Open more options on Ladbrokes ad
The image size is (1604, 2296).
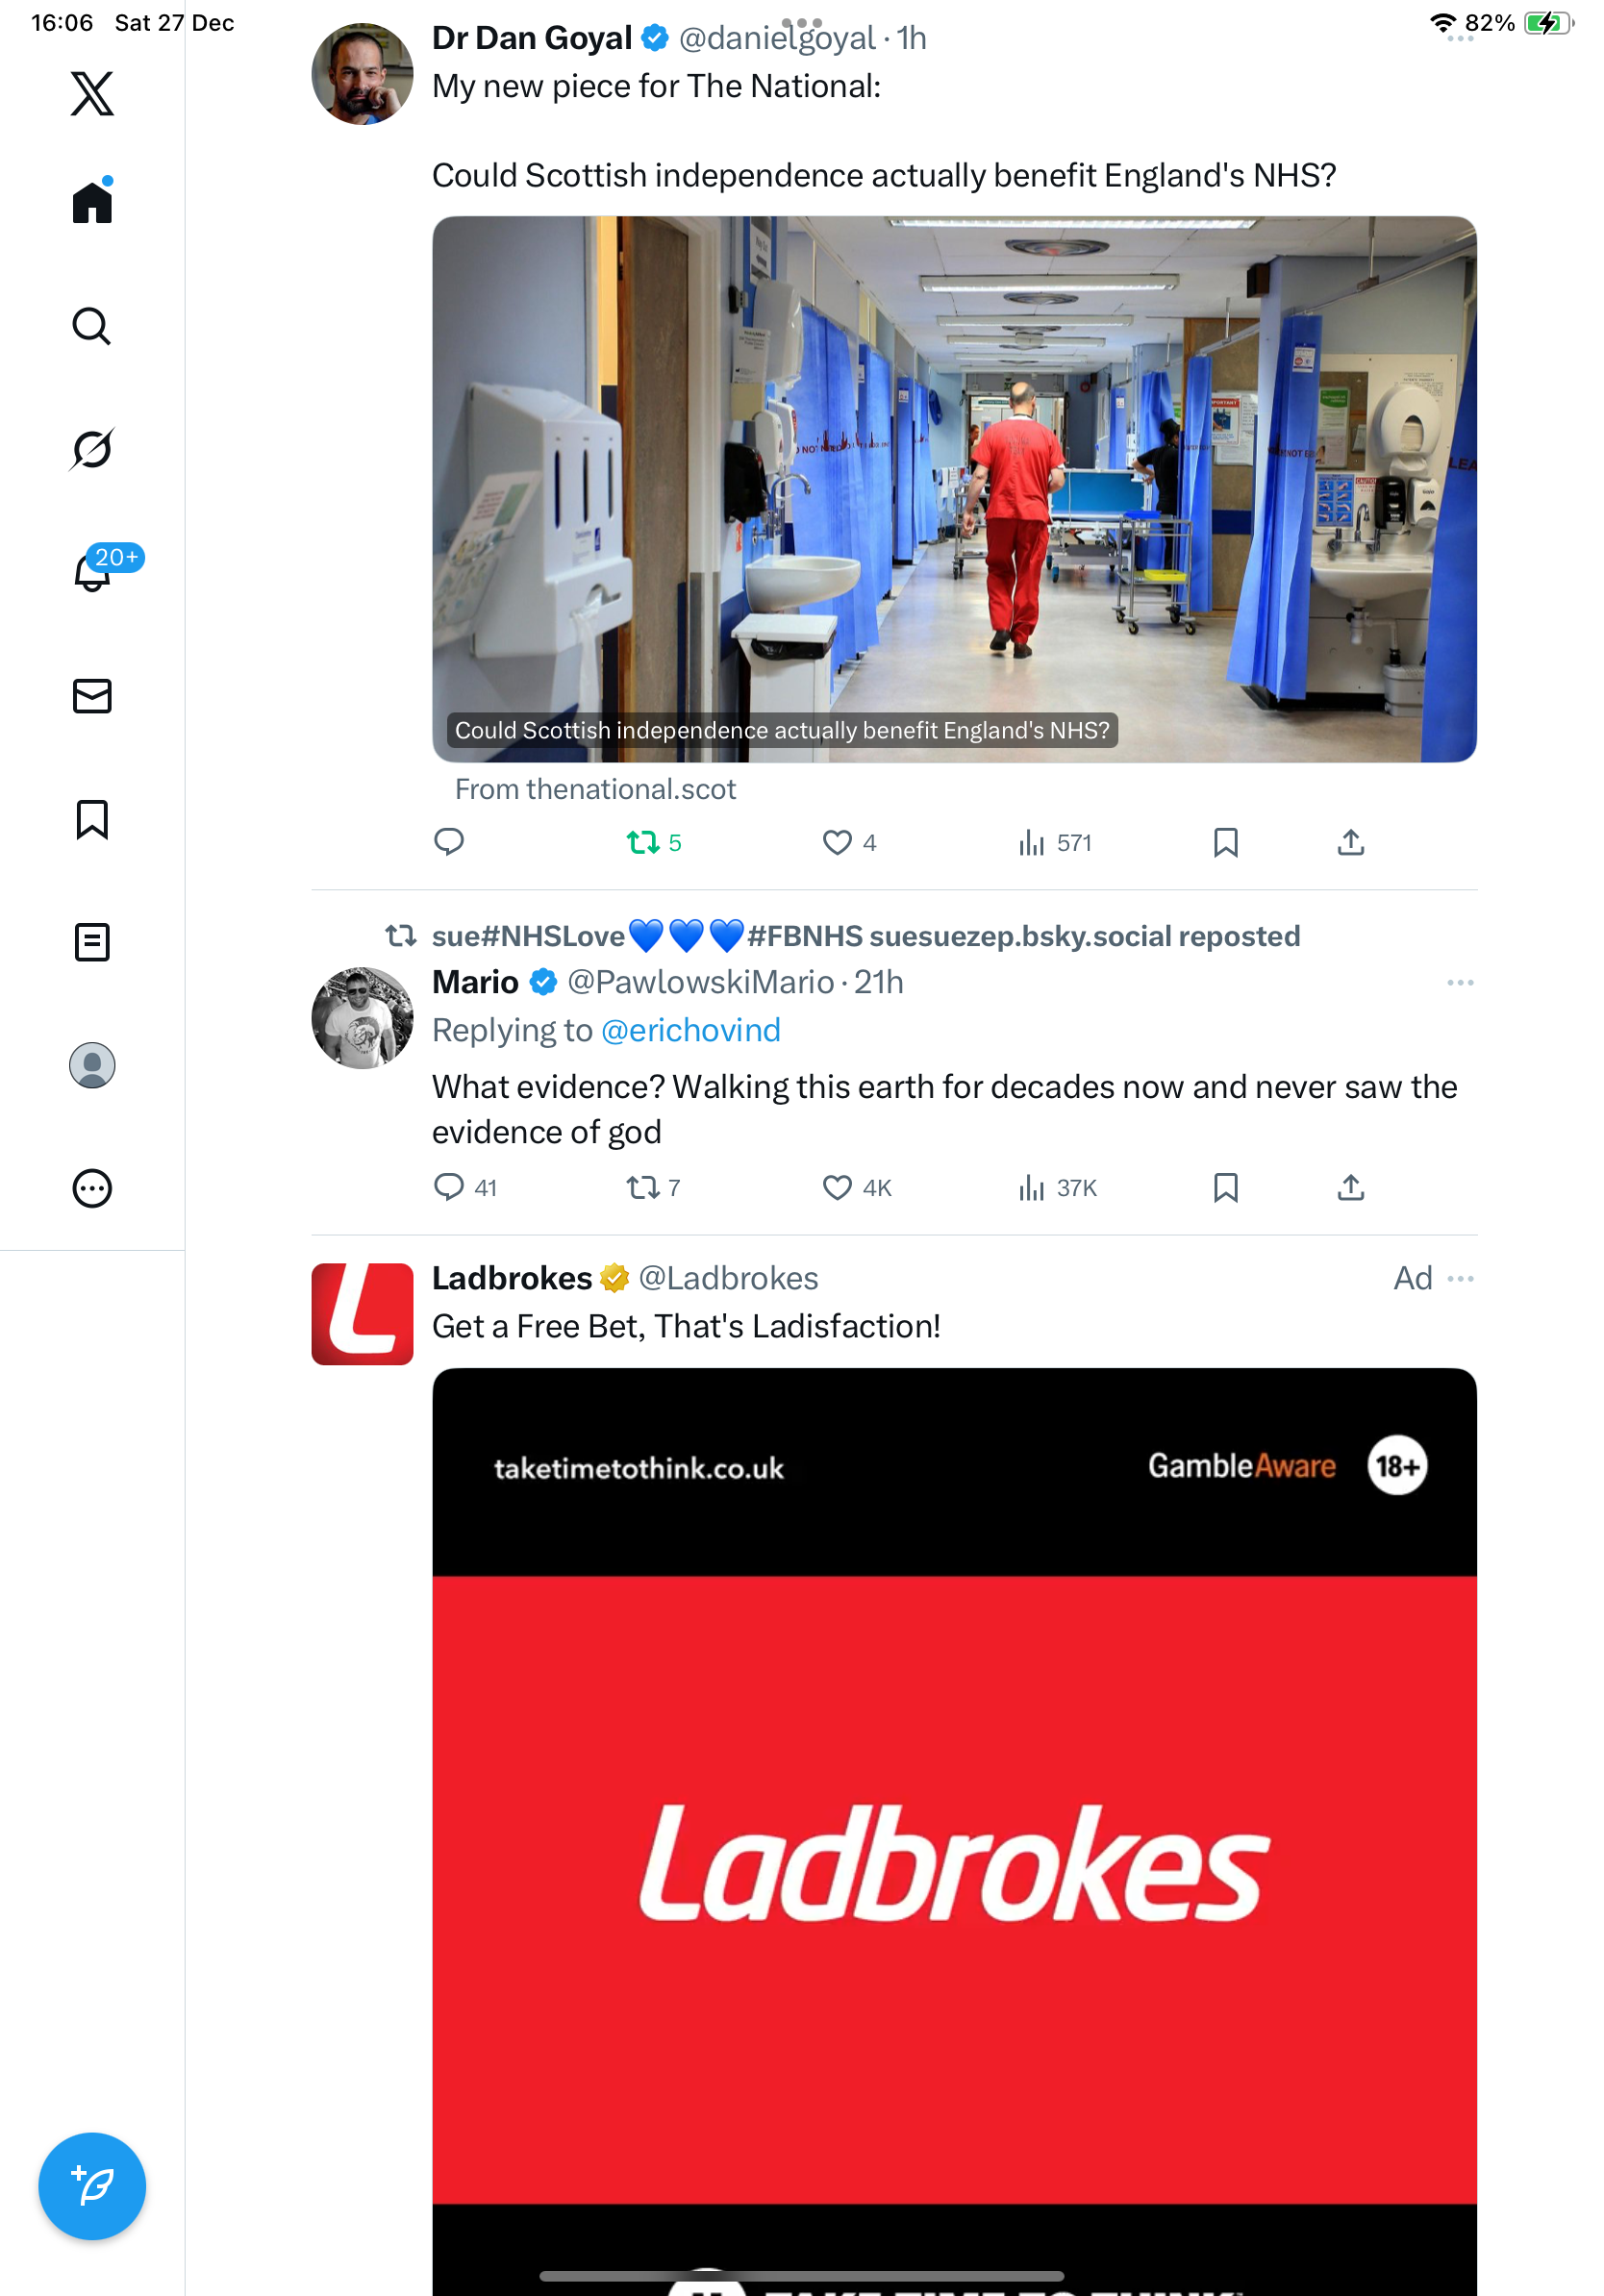(1460, 1279)
